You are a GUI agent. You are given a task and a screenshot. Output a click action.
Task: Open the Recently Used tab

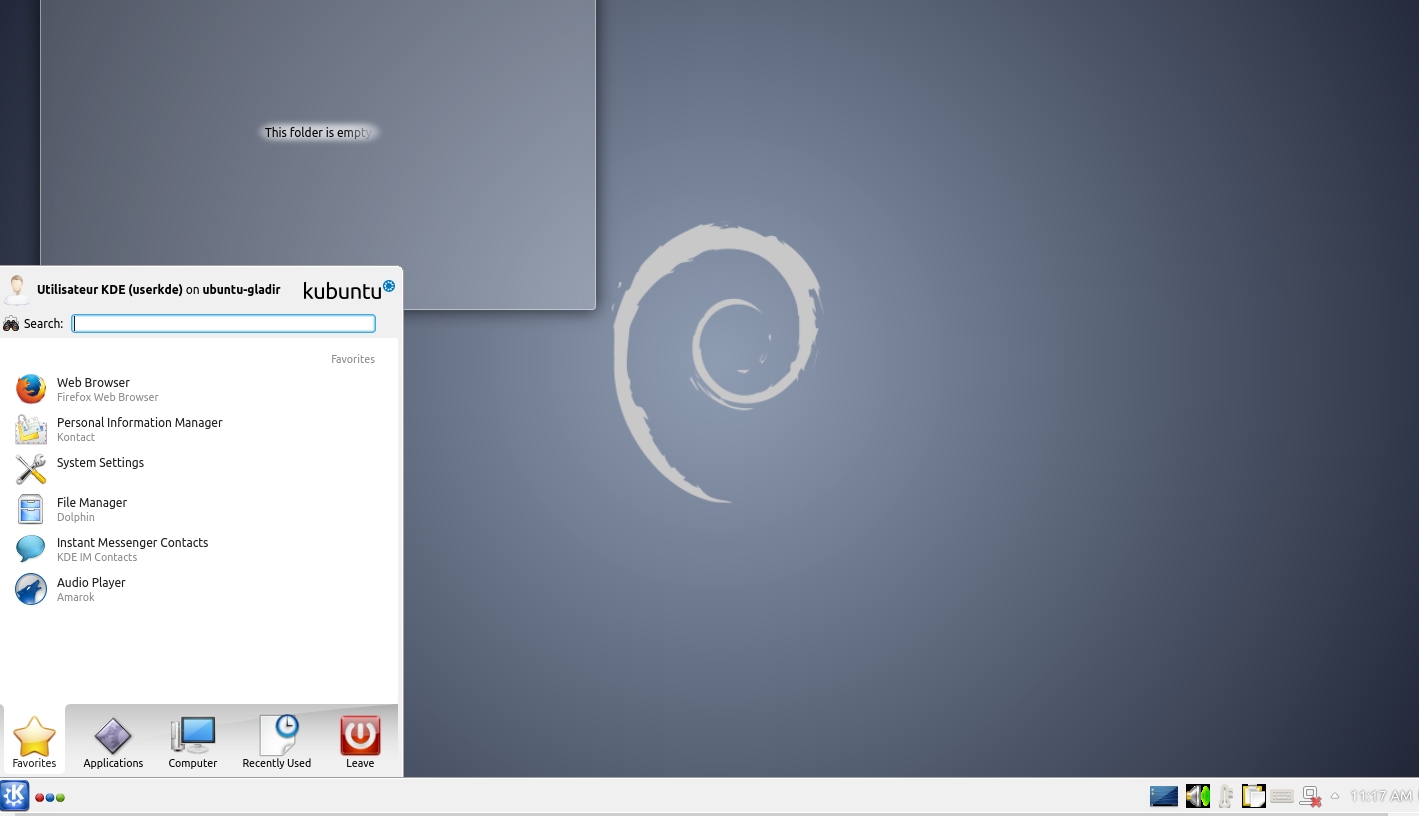pos(276,743)
